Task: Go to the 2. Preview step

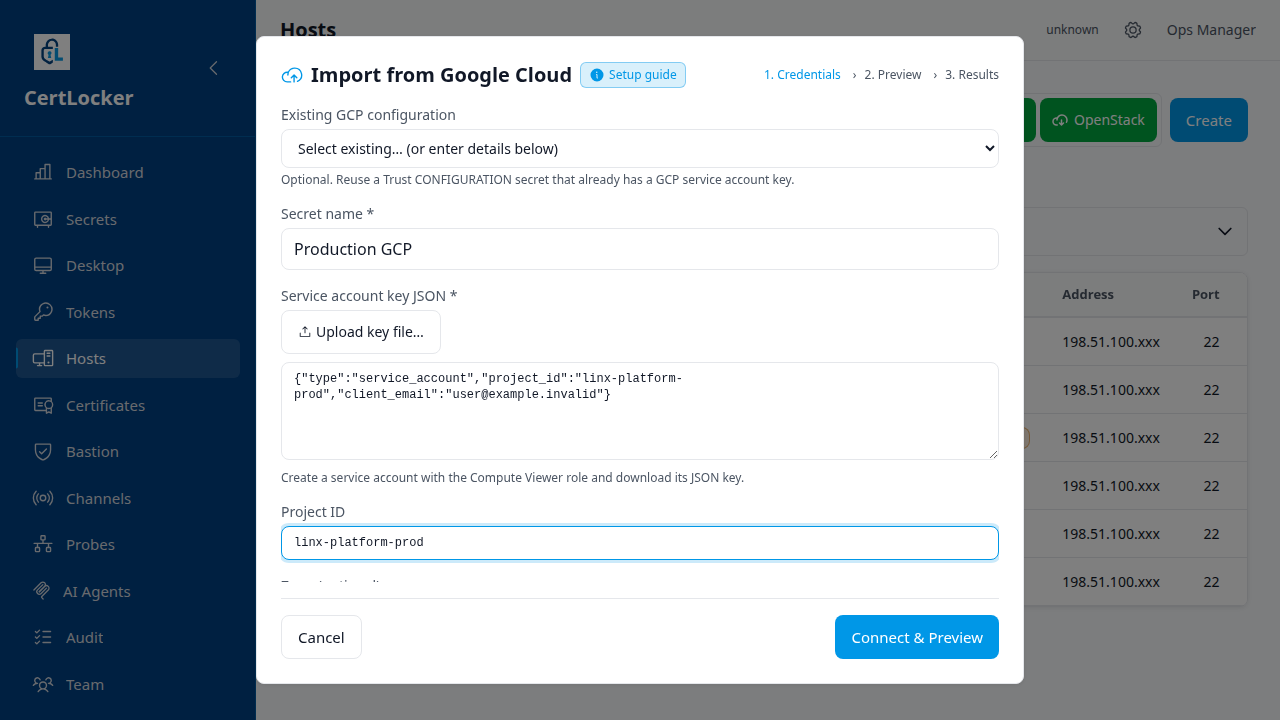Action: (893, 75)
